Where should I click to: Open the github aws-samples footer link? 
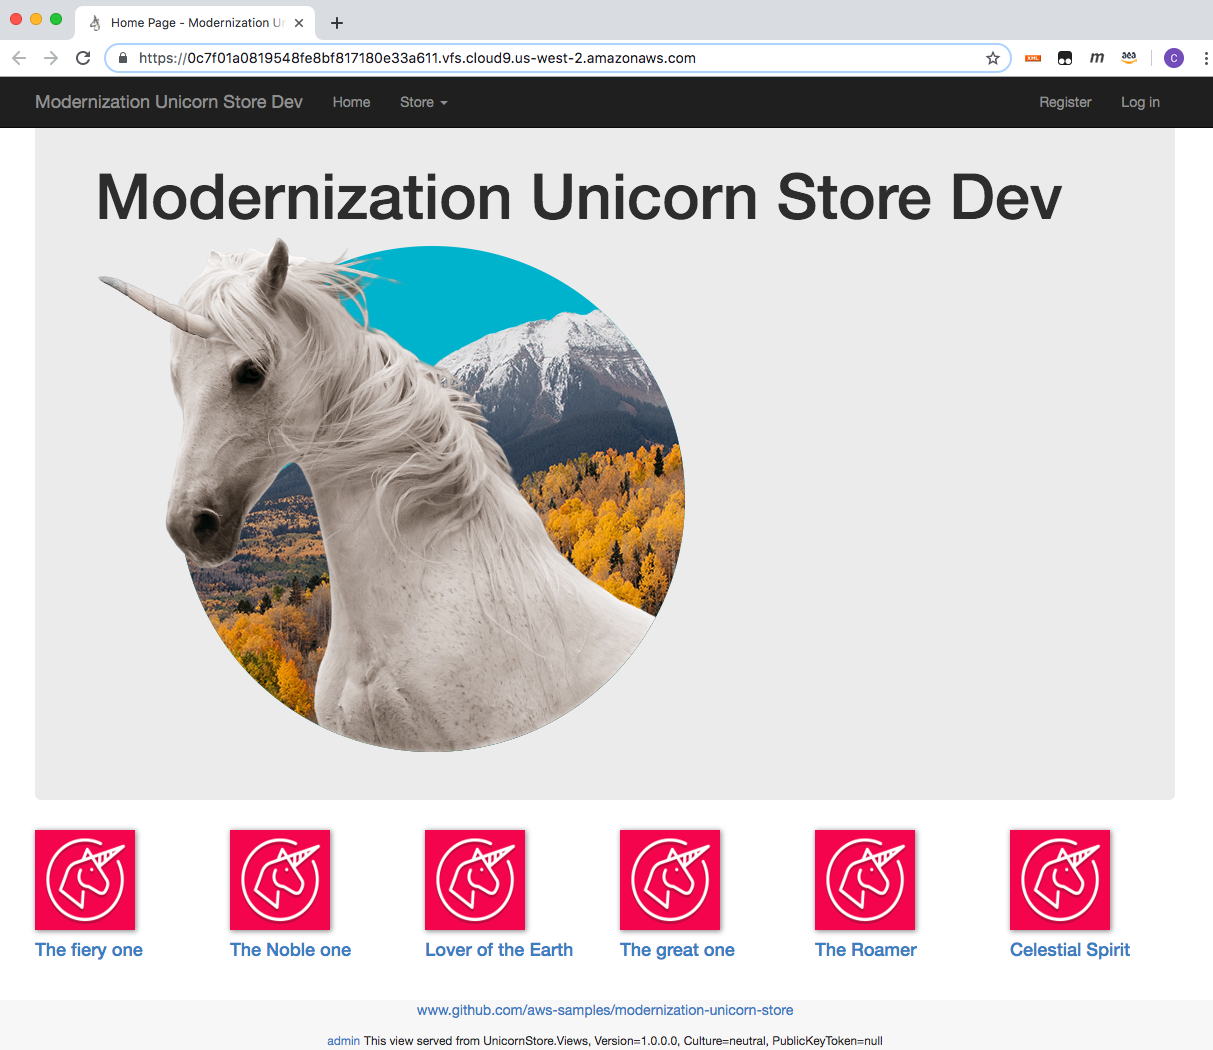(605, 1010)
